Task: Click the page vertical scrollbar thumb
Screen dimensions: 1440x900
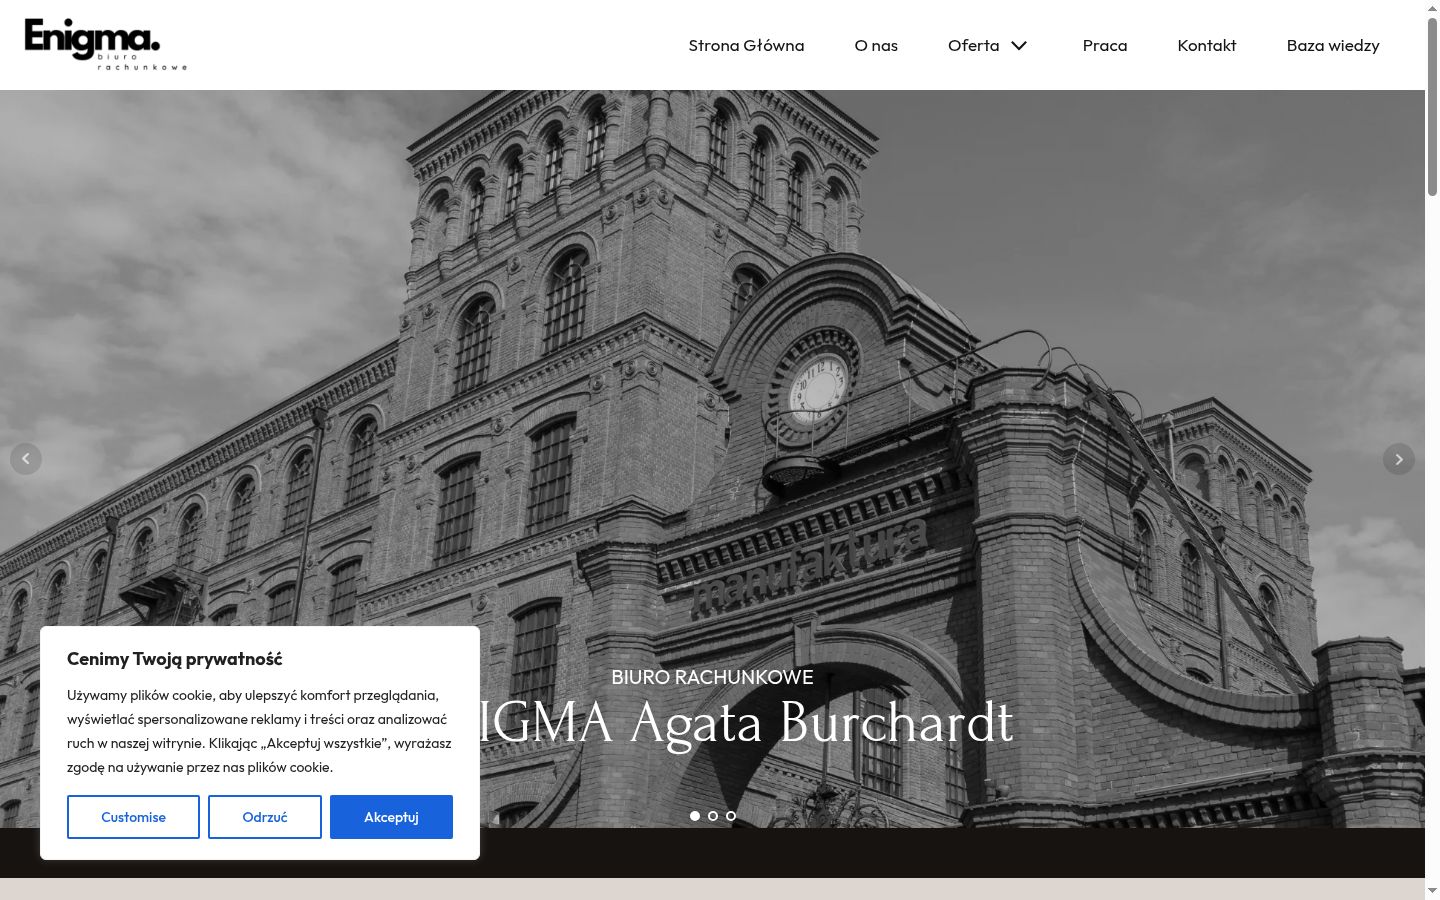Action: pyautogui.click(x=1432, y=105)
